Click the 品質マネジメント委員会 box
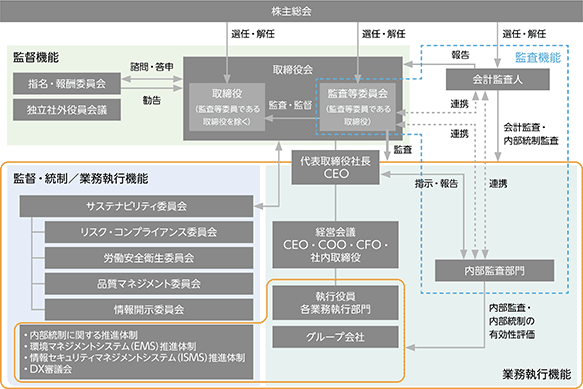 pyautogui.click(x=149, y=284)
